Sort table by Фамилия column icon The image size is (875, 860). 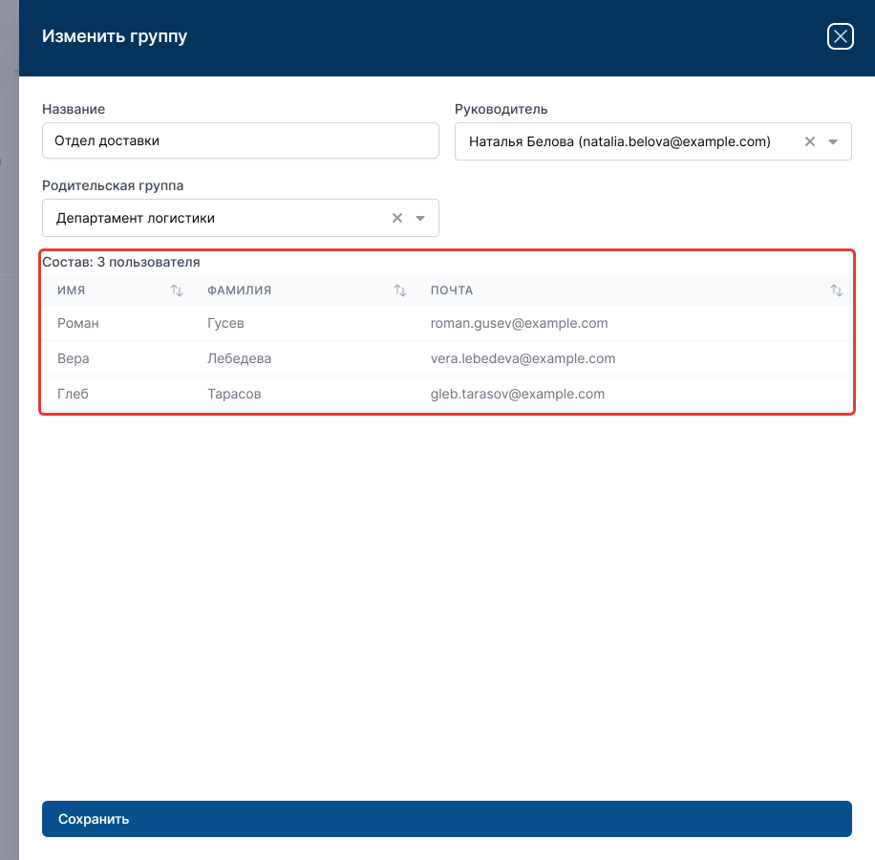[x=400, y=290]
